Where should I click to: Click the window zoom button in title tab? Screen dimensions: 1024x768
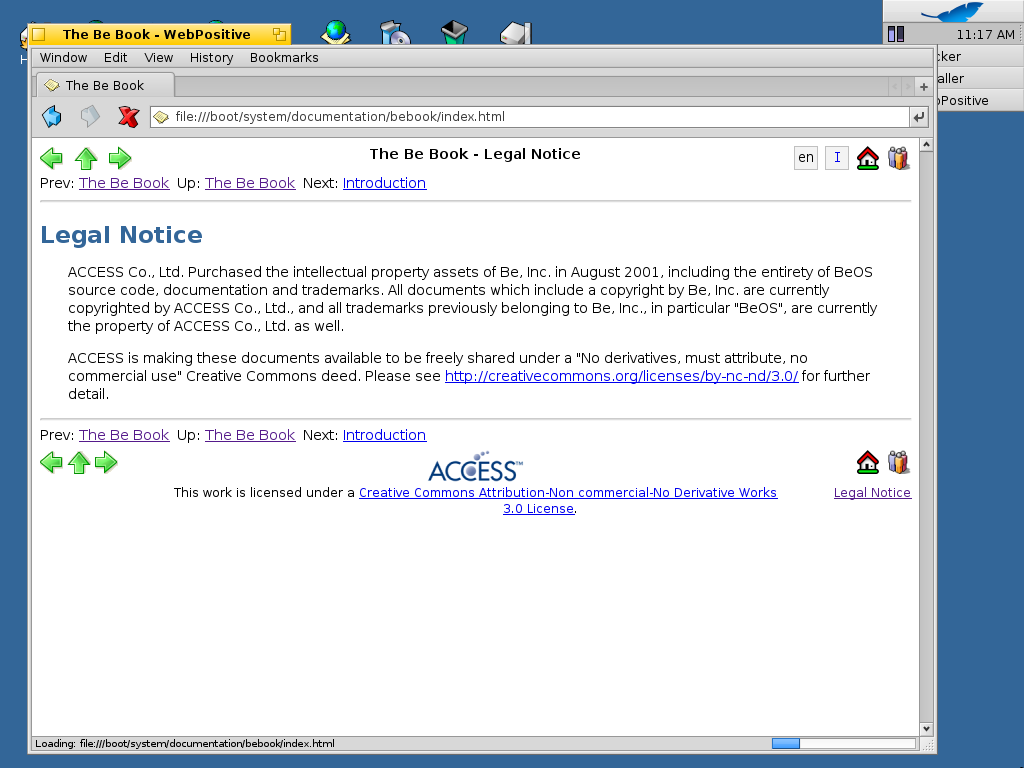[x=280, y=34]
